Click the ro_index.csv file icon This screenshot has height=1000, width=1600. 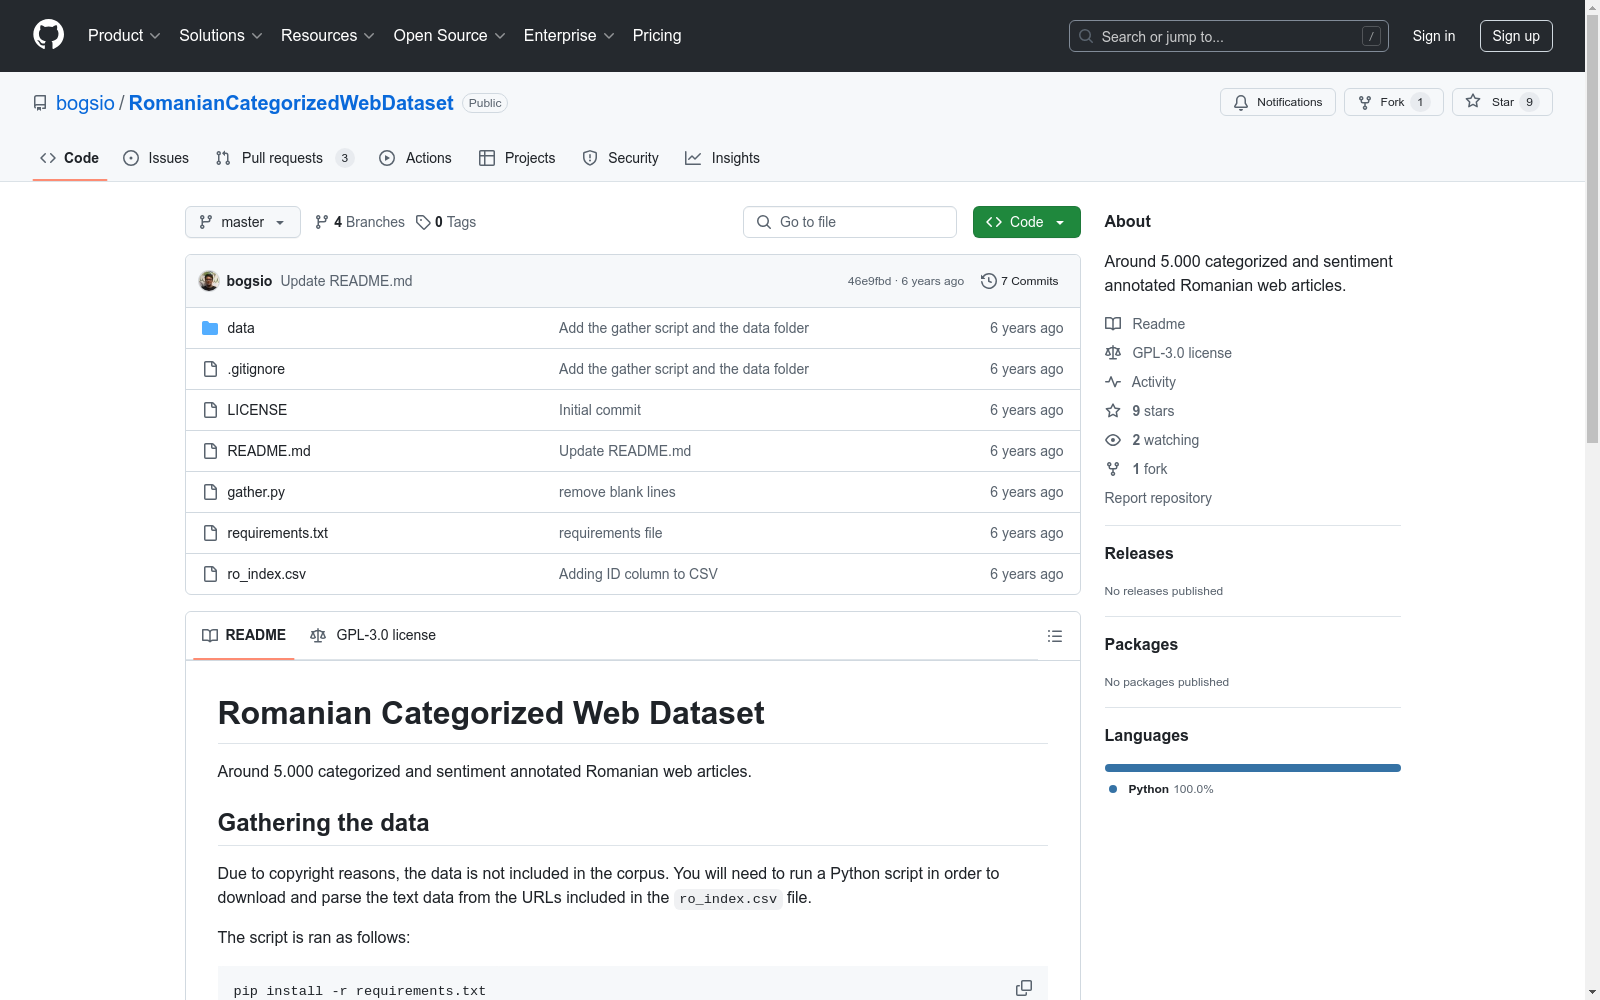(x=210, y=574)
